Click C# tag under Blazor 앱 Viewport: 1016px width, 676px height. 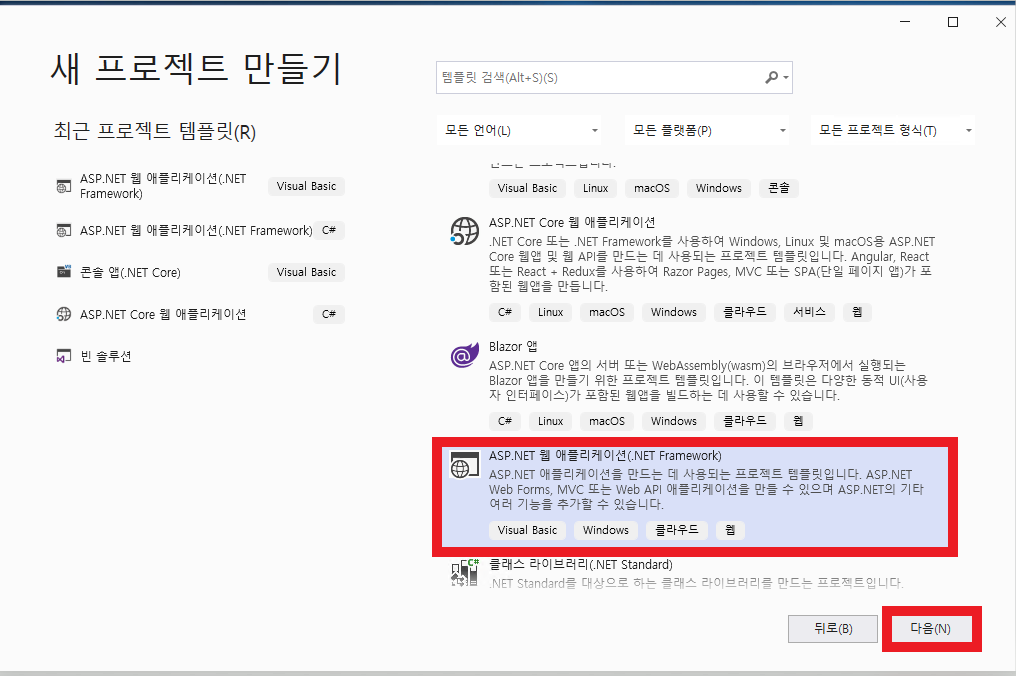click(x=505, y=421)
